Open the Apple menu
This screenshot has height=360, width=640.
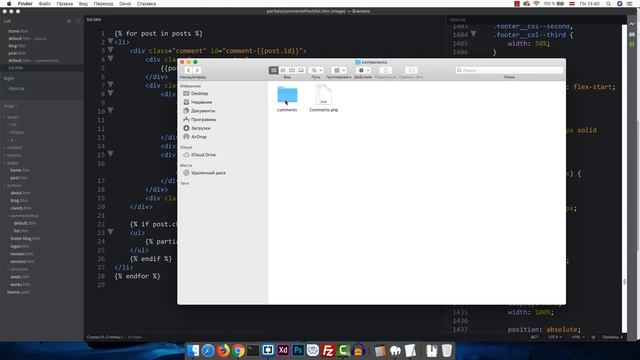(x=9, y=4)
